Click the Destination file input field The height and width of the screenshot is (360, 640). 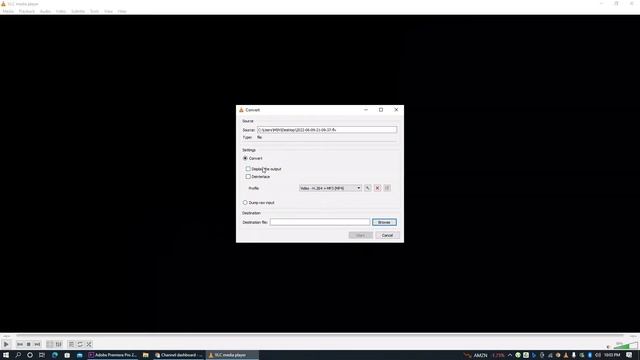click(320, 222)
